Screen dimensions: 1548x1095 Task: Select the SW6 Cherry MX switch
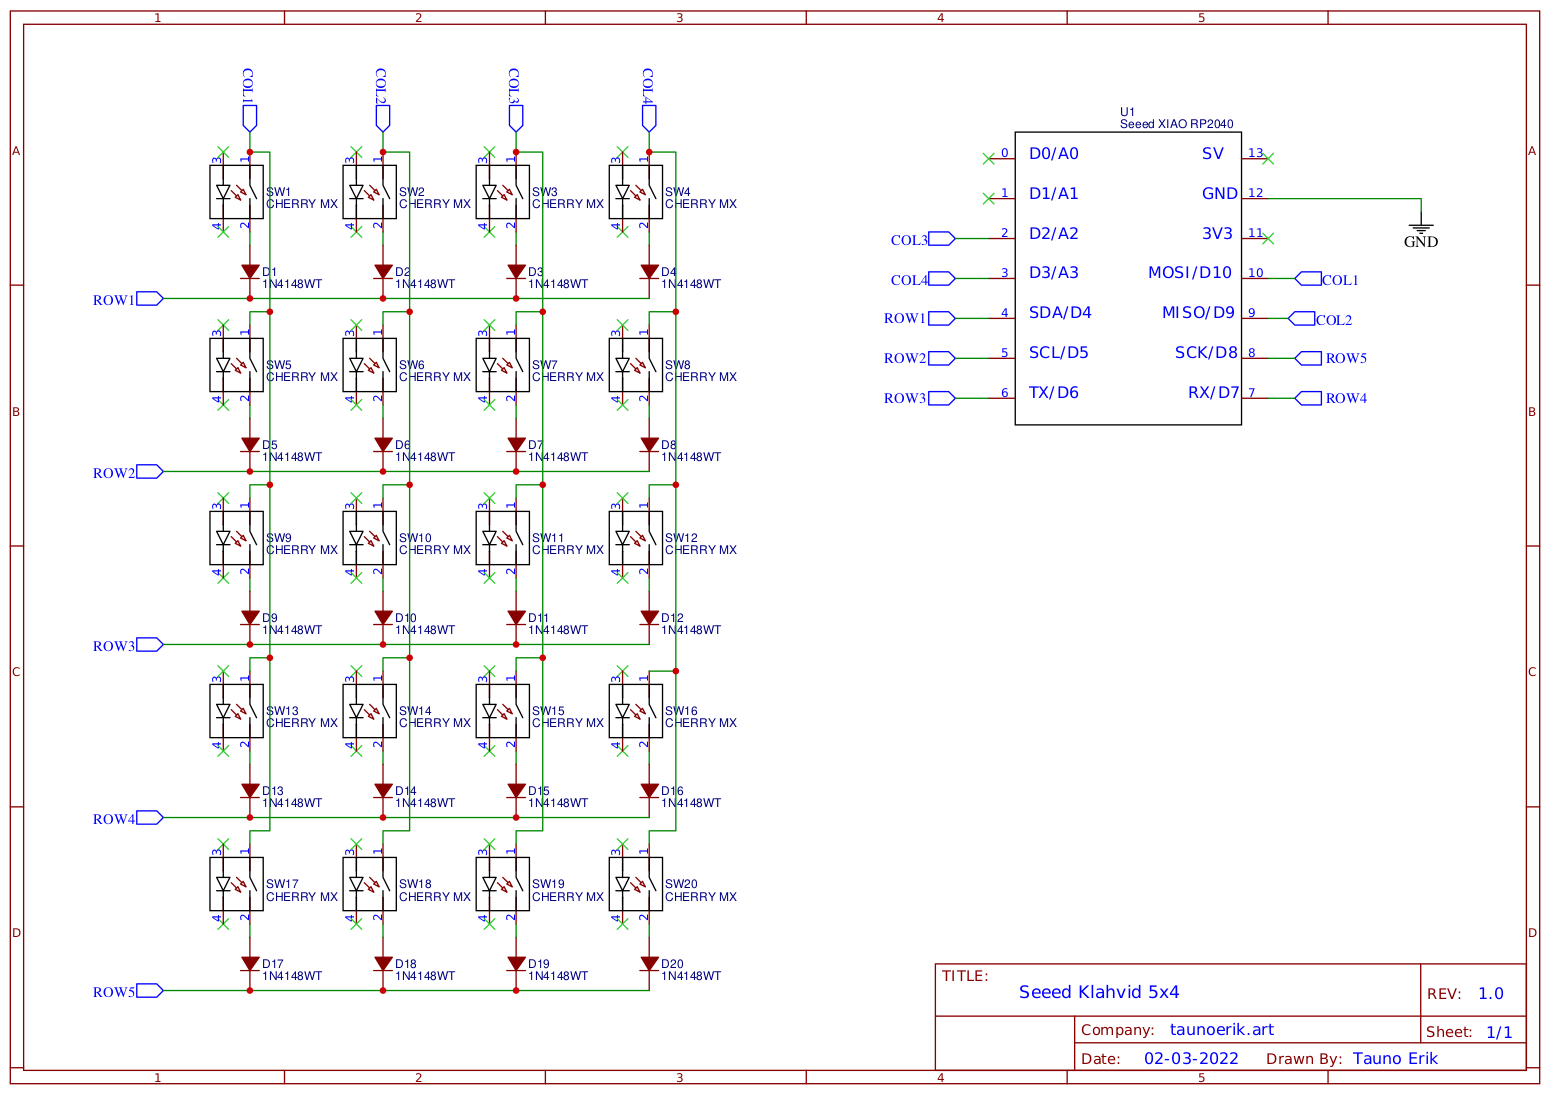tap(369, 365)
